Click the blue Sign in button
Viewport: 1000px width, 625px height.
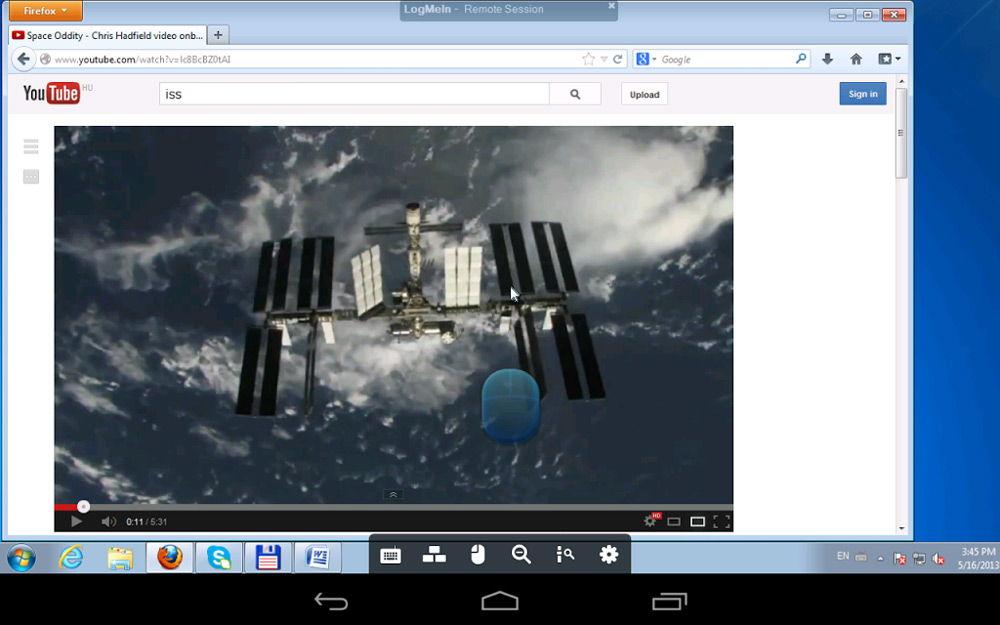[862, 94]
